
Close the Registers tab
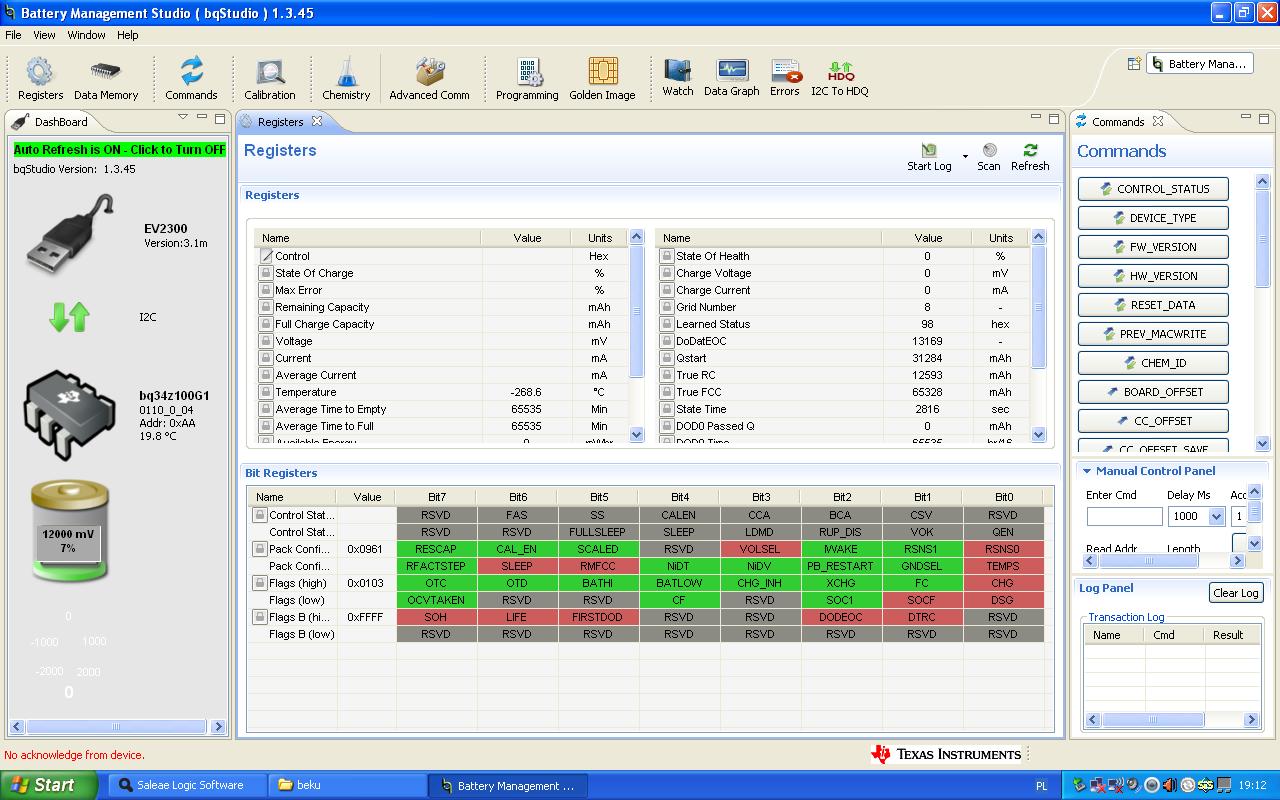(x=317, y=121)
